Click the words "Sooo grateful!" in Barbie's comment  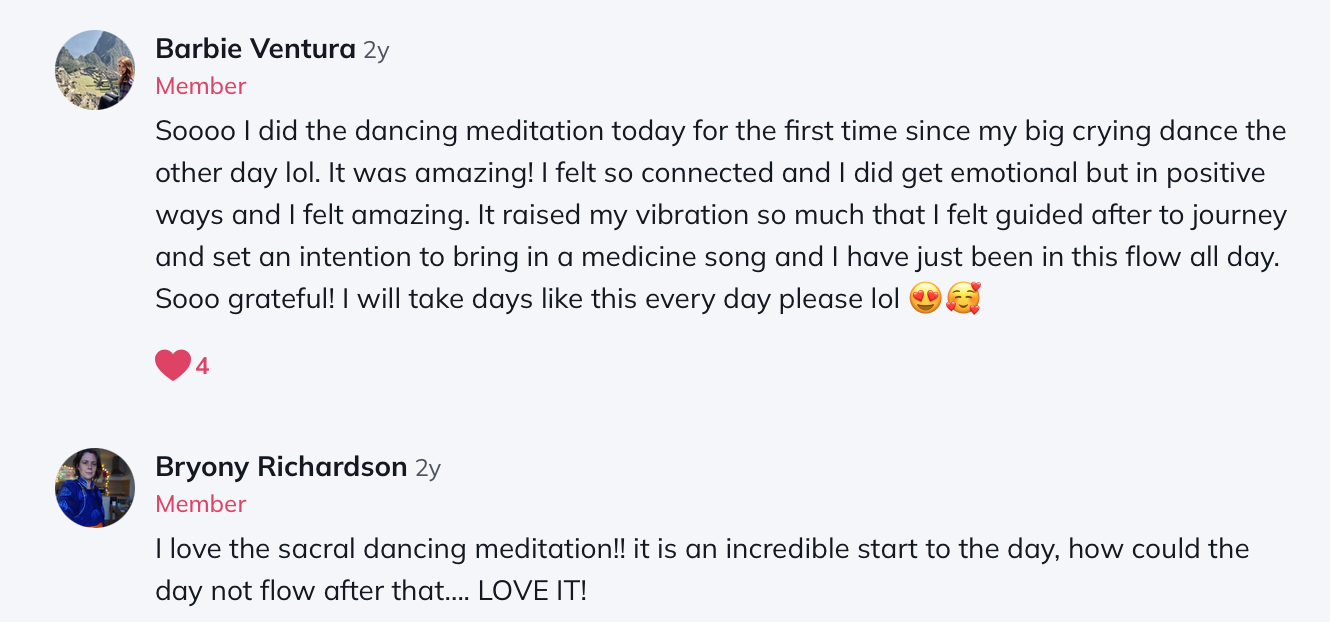point(244,300)
